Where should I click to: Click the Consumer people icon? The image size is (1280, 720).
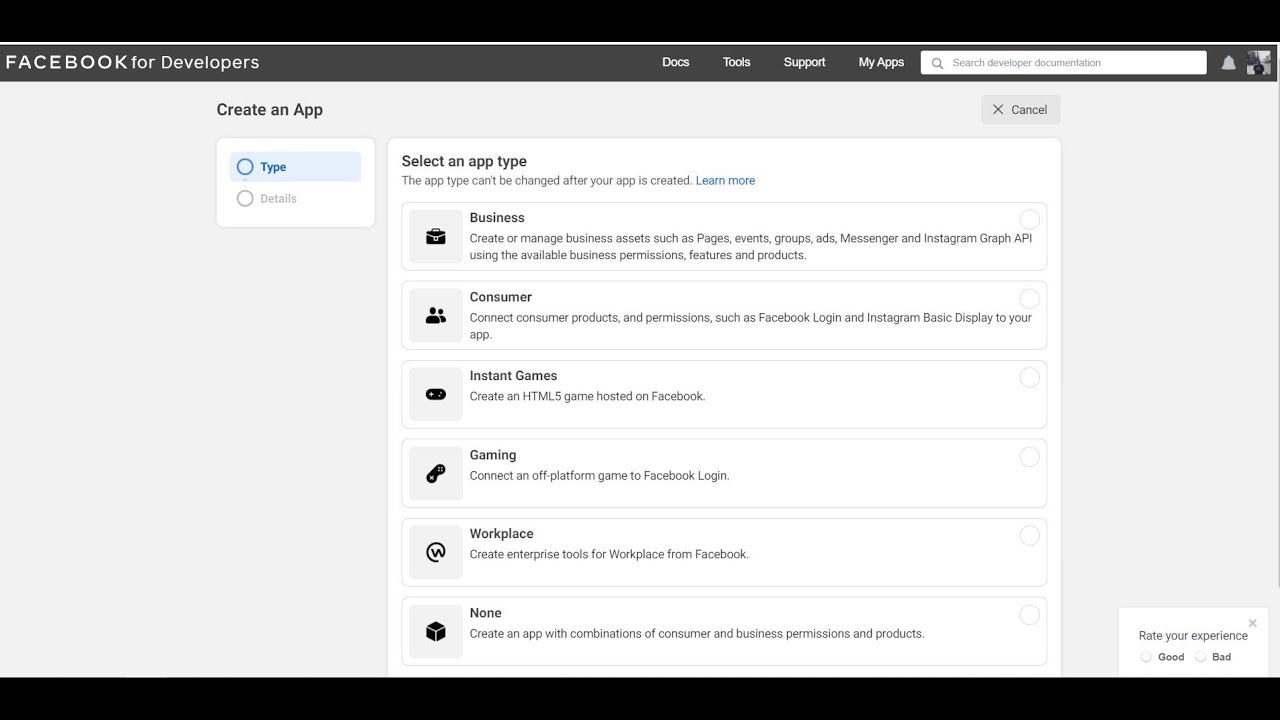point(436,316)
